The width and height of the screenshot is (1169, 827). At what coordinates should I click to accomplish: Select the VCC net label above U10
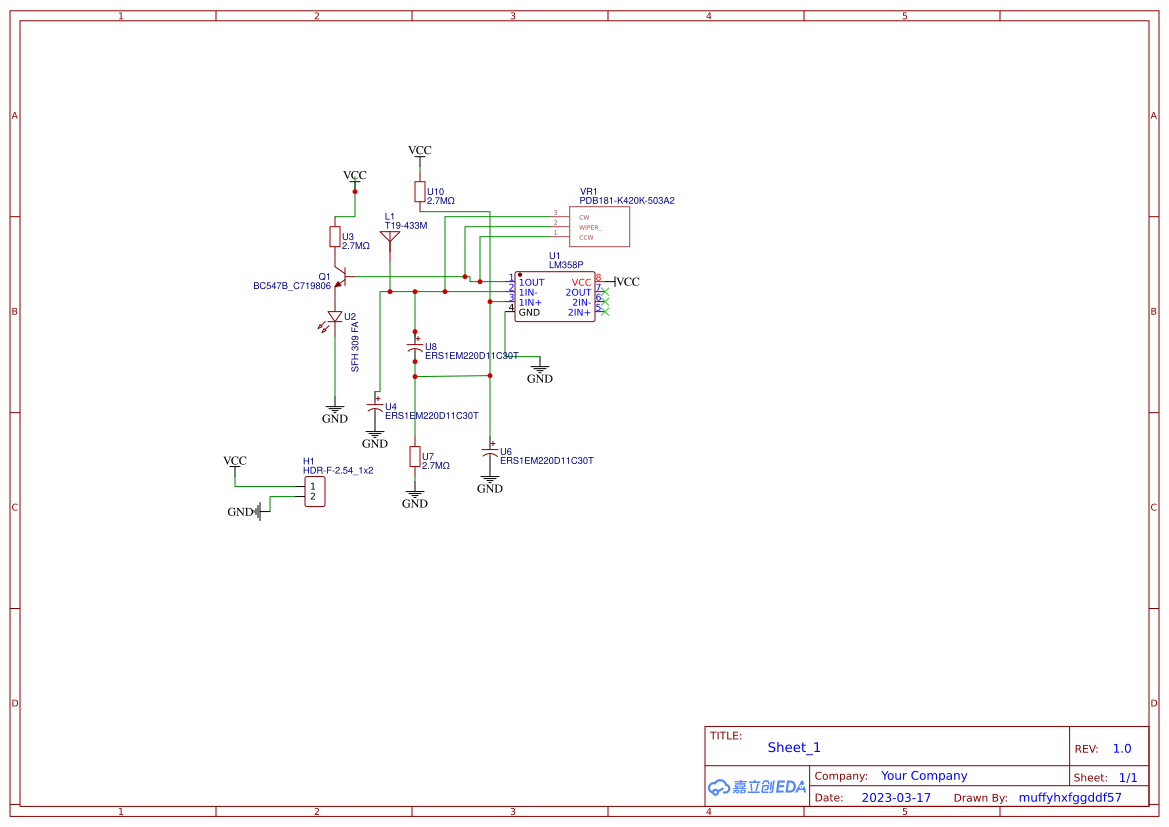[x=419, y=151]
